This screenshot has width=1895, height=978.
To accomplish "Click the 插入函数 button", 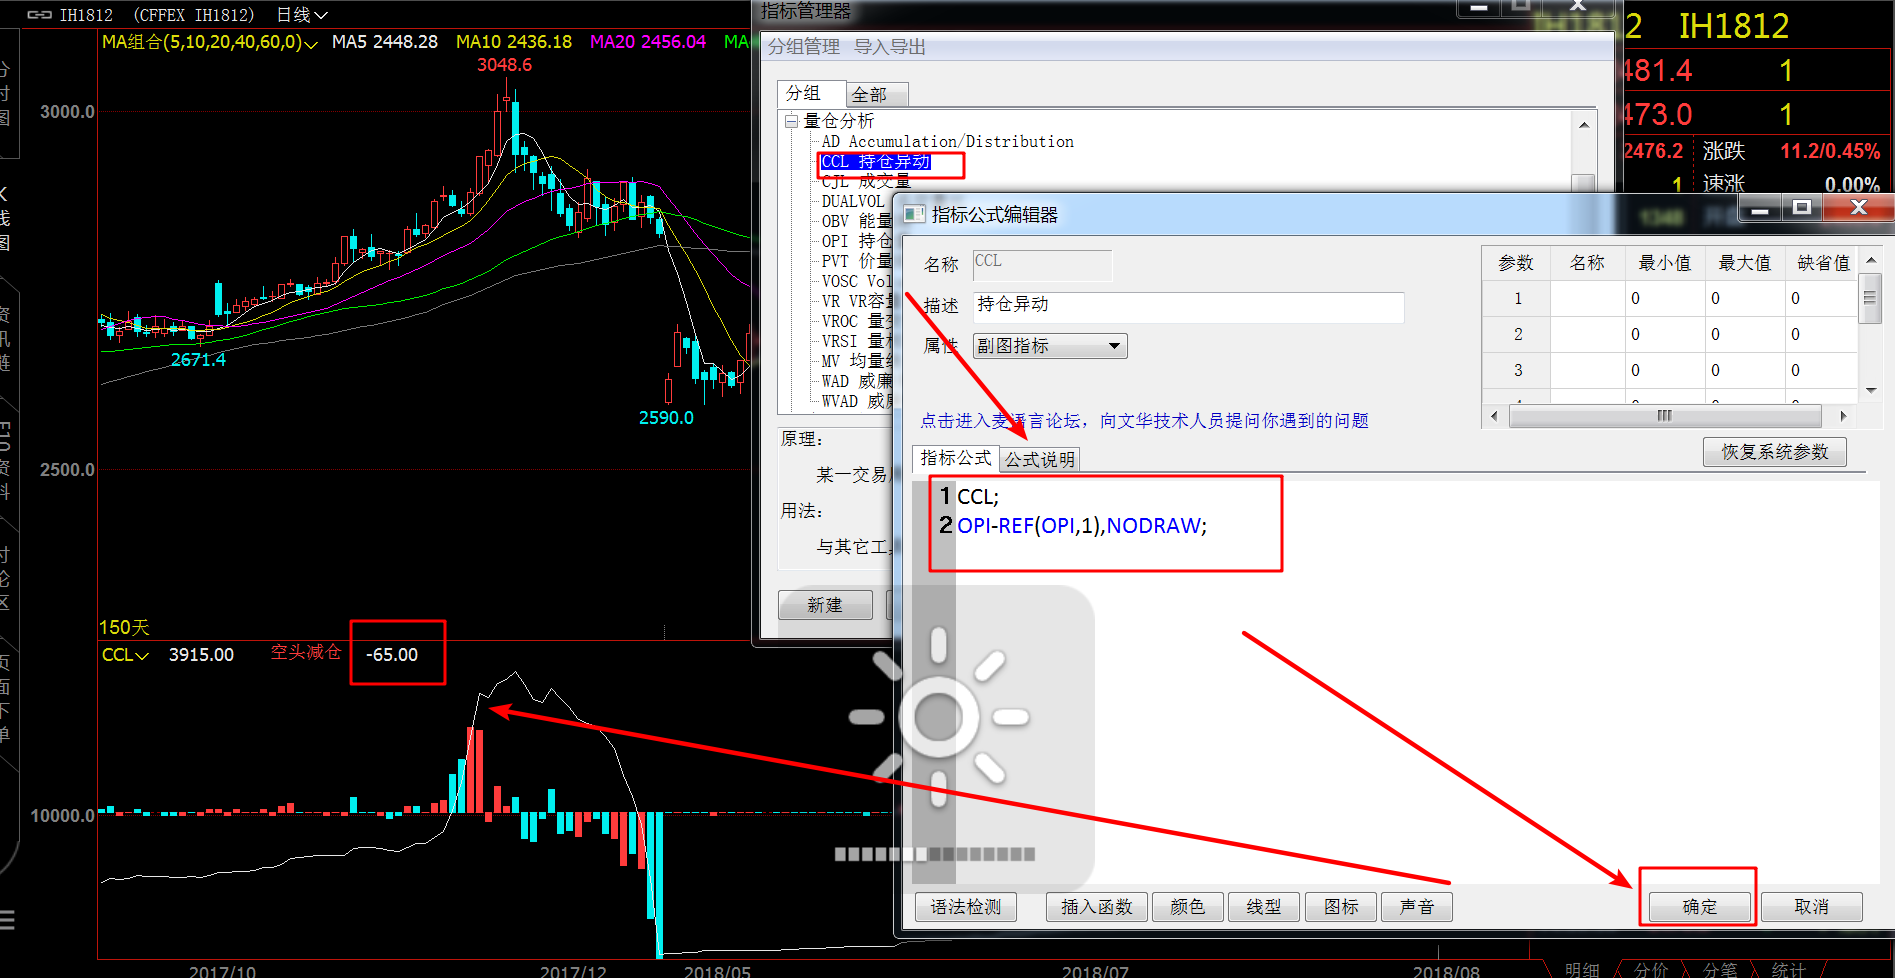I will 1097,907.
